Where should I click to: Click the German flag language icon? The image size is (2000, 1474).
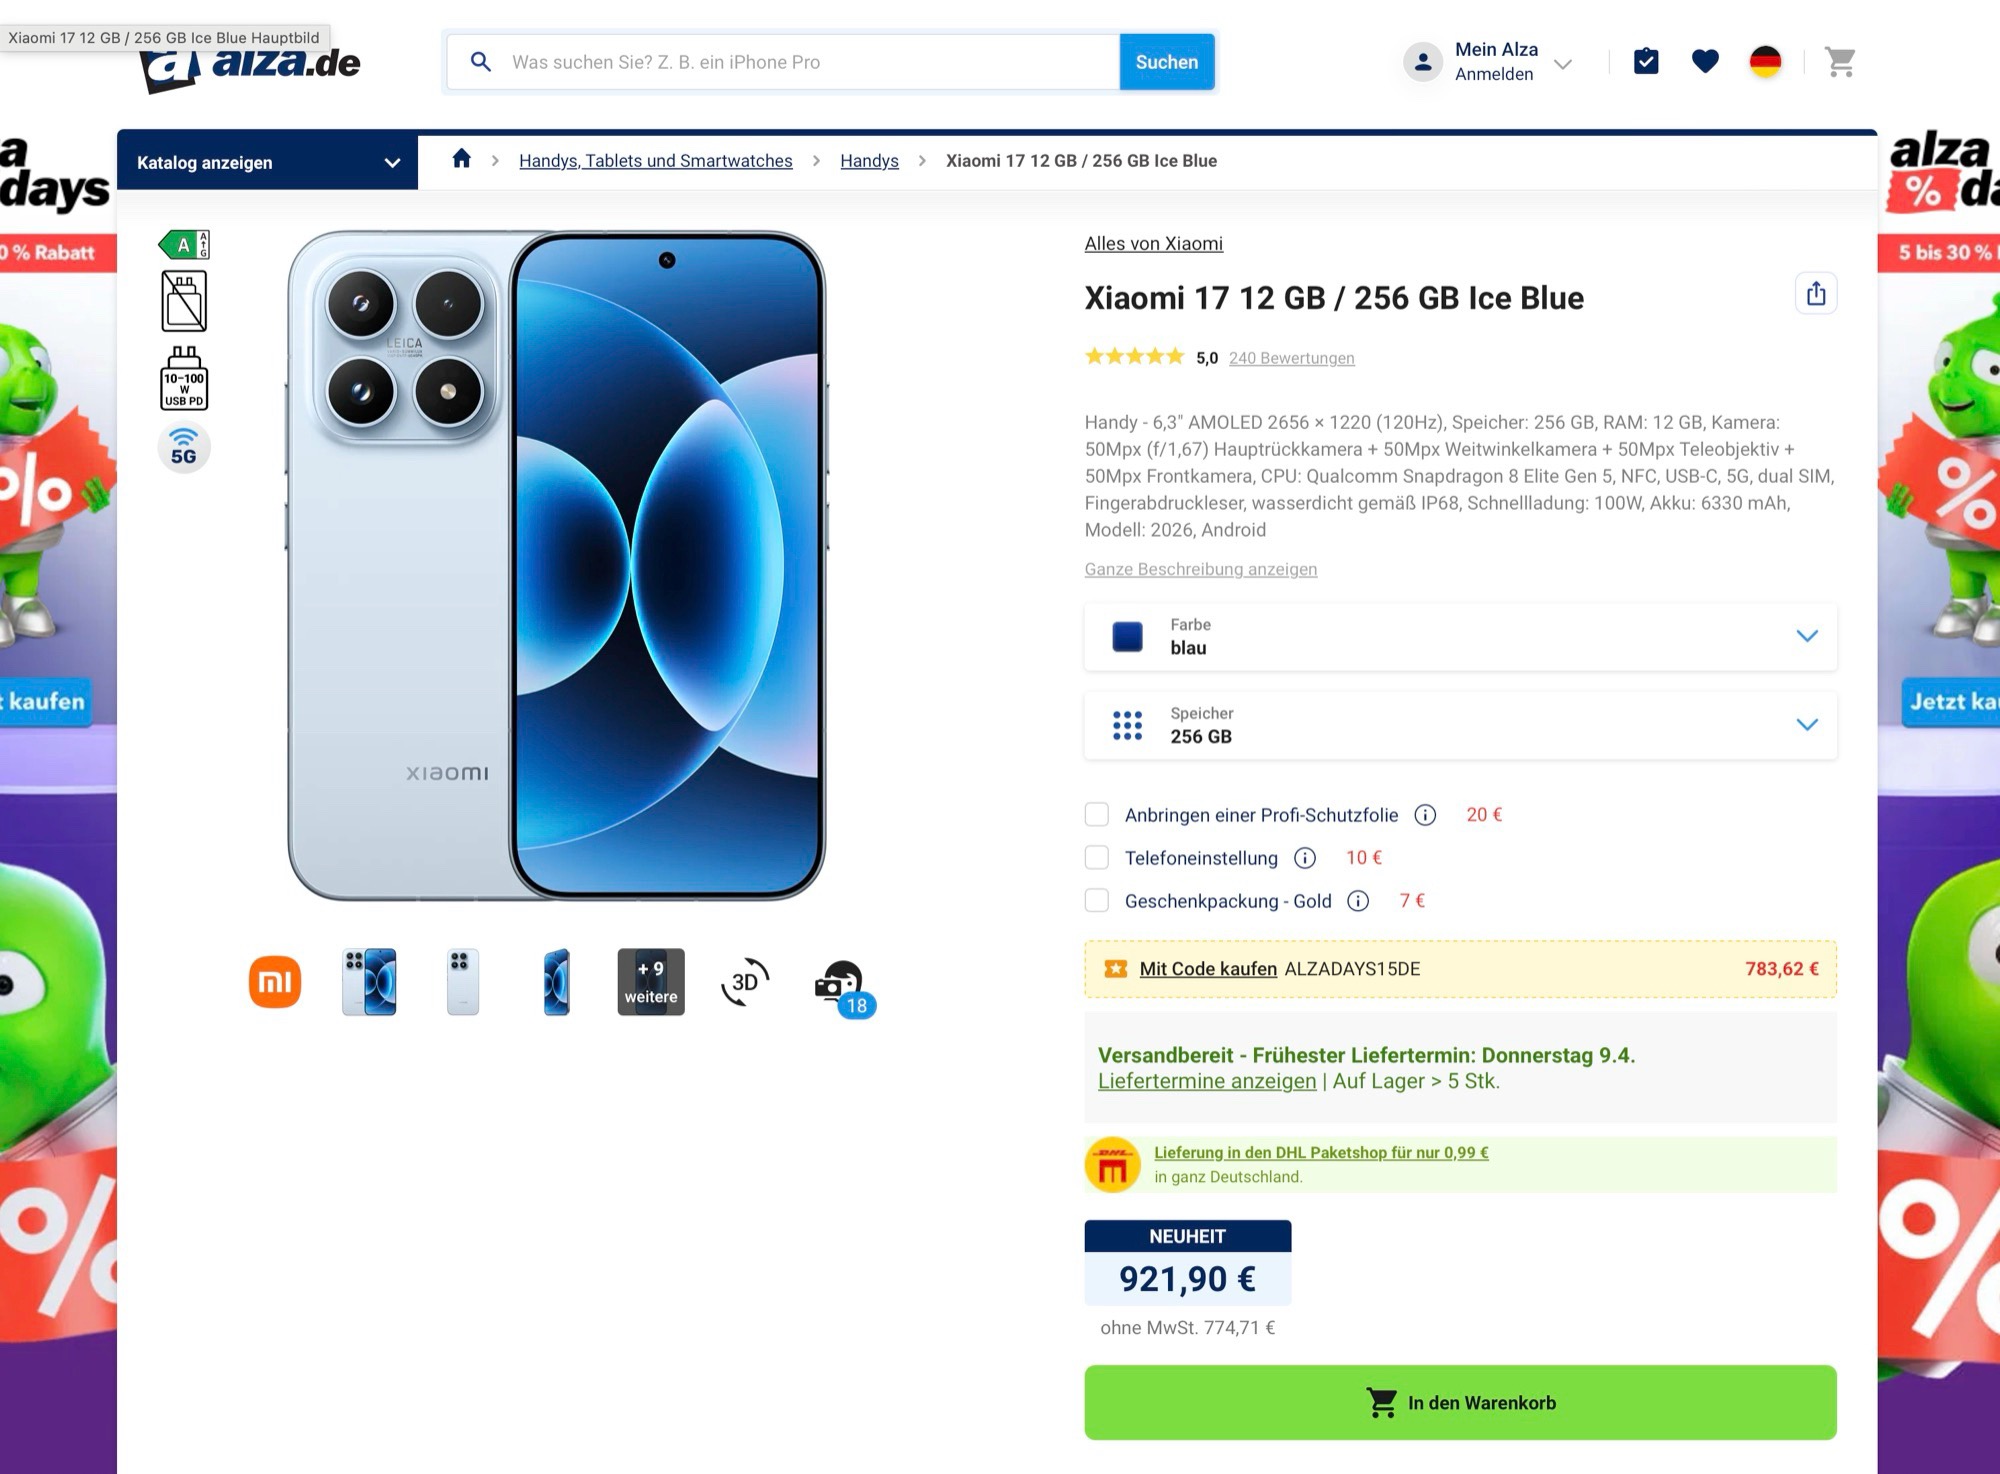(x=1765, y=62)
